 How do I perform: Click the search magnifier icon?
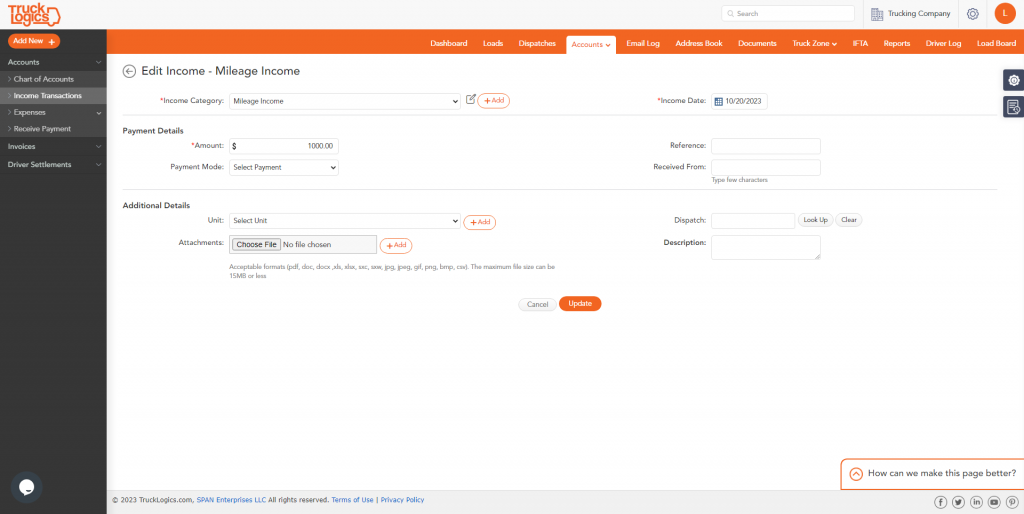(731, 14)
